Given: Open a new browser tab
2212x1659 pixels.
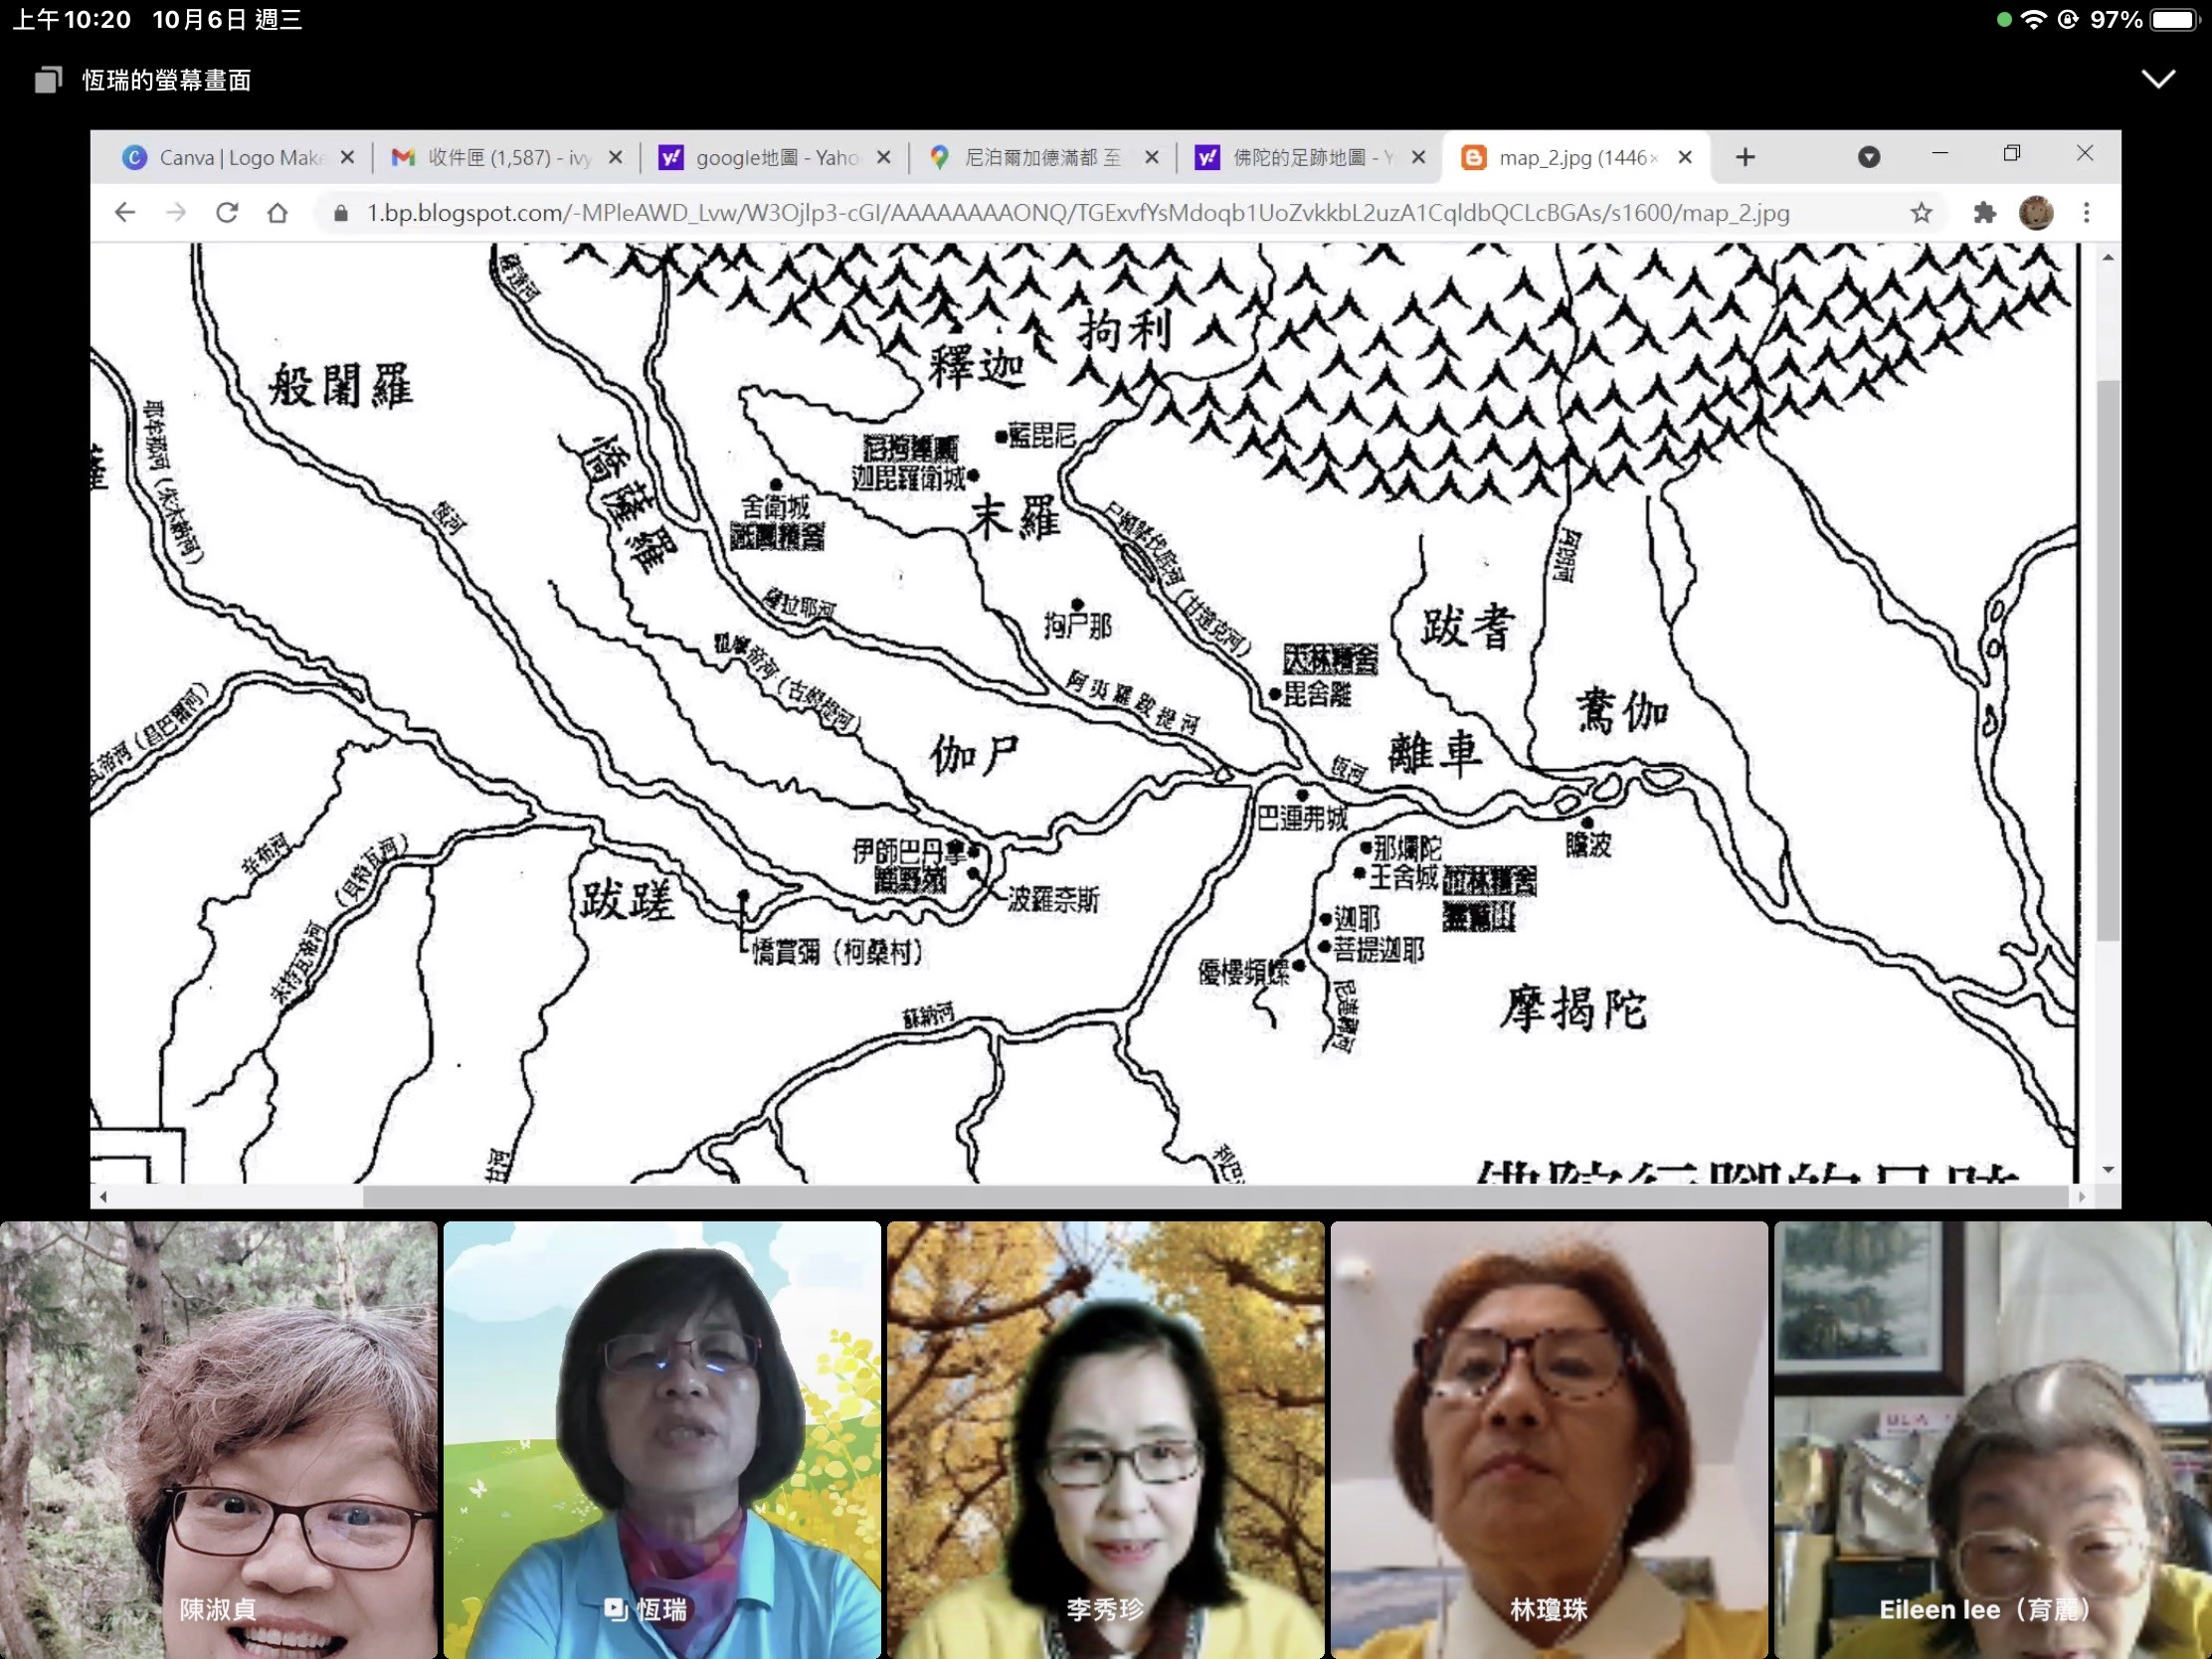Looking at the screenshot, I should click(x=1745, y=157).
